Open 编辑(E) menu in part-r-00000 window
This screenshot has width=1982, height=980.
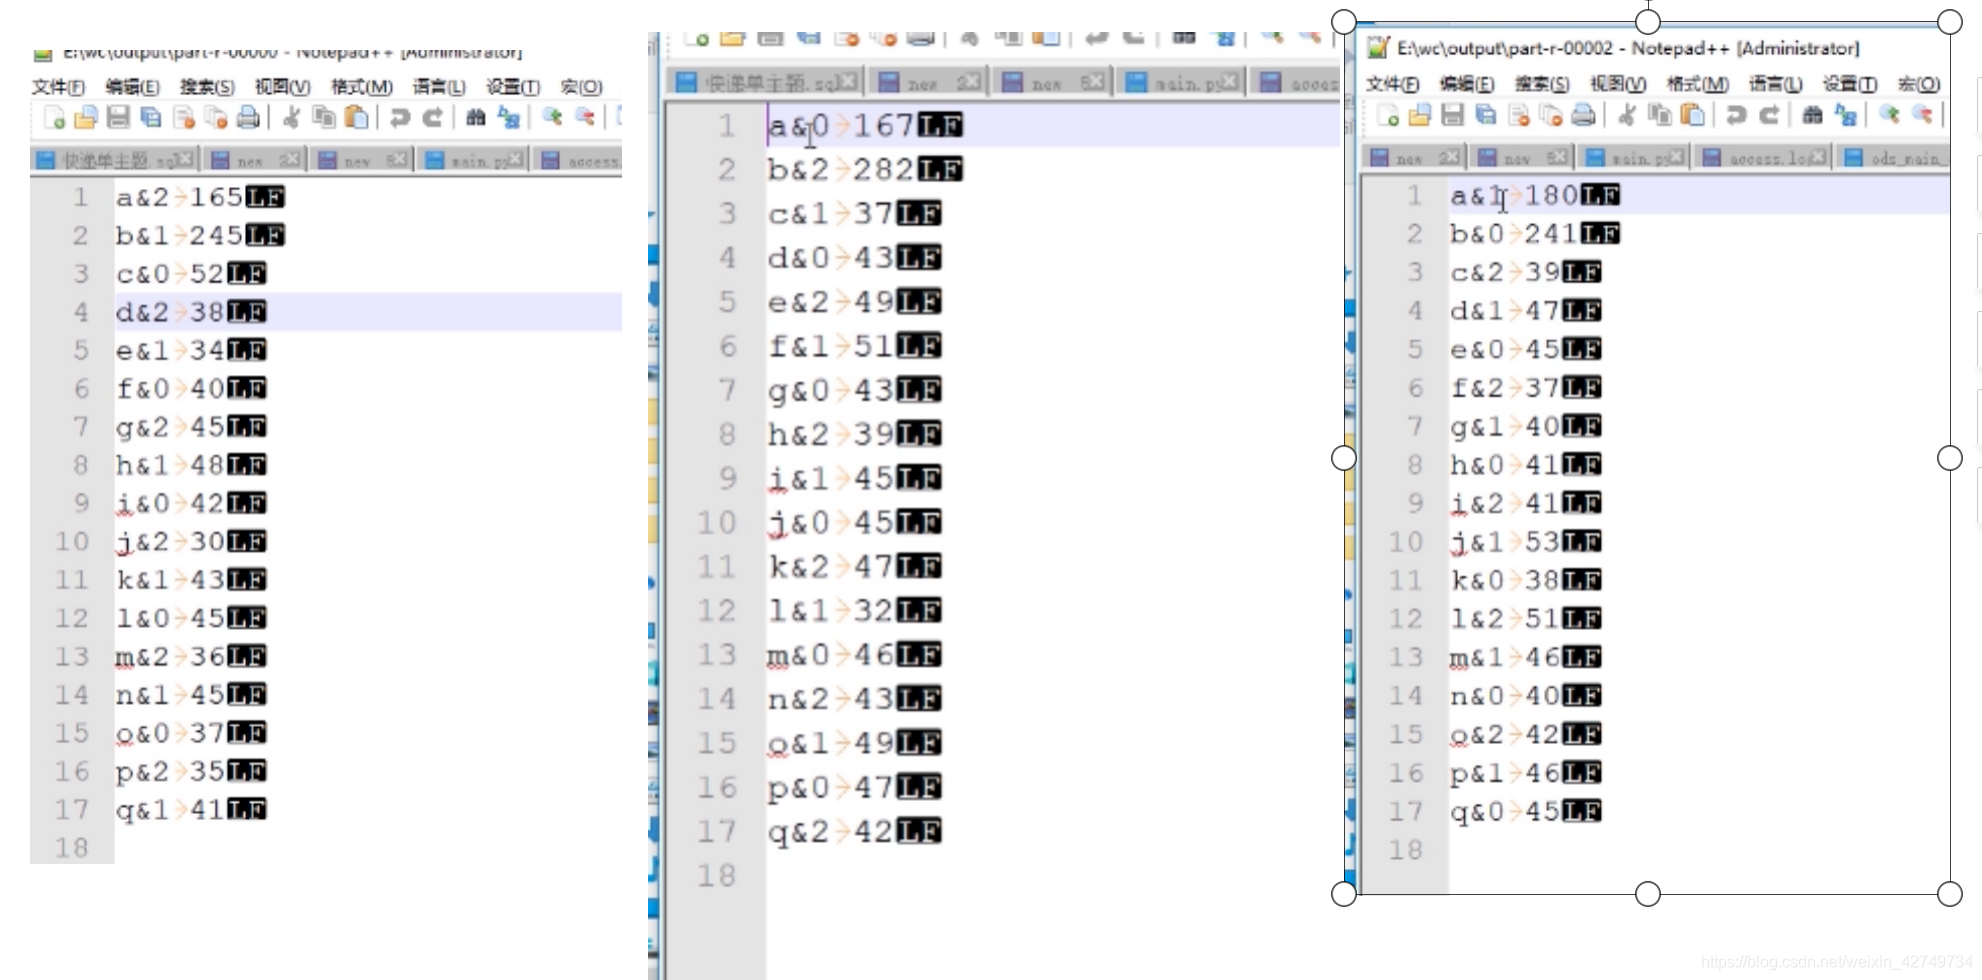[x=132, y=87]
